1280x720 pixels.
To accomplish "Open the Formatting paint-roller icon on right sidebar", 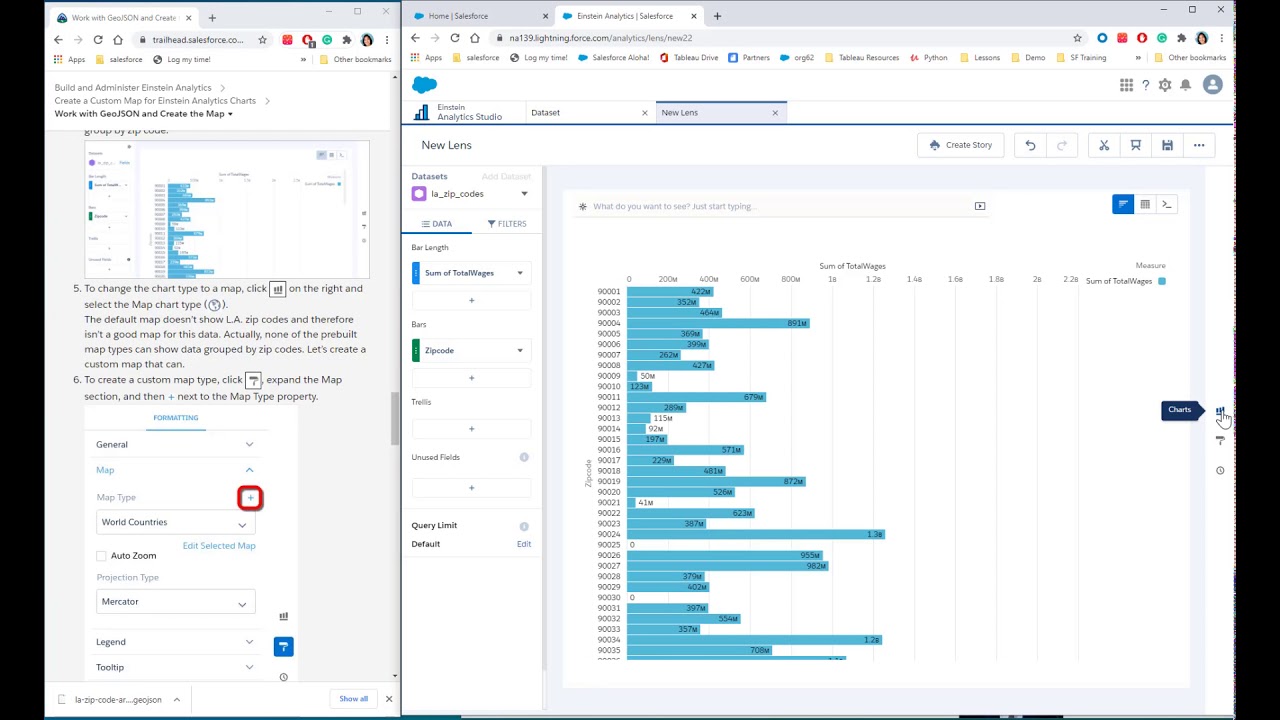I will point(1220,440).
